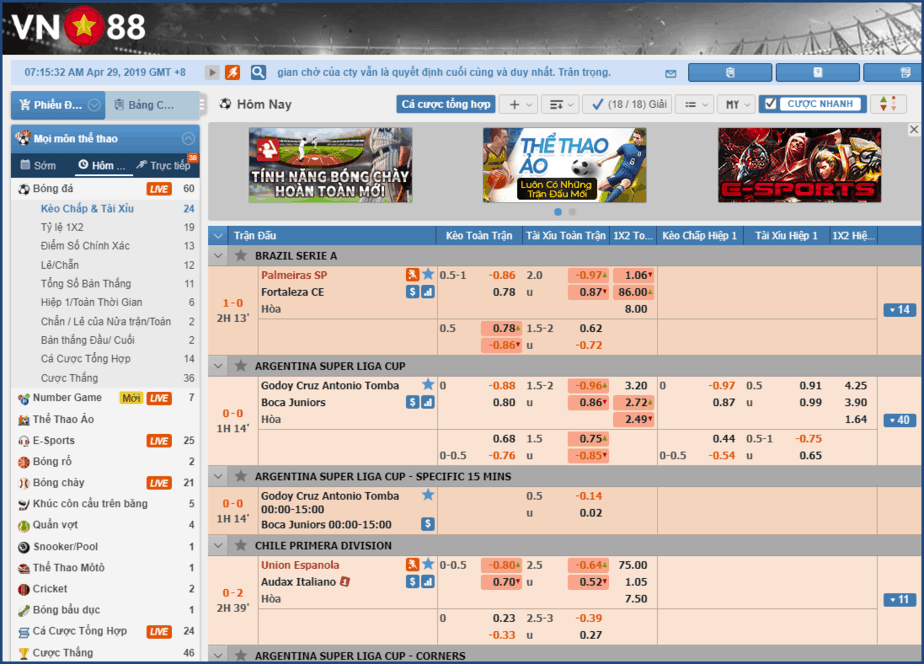Play the announcement ticker
924x664 pixels.
(212, 72)
